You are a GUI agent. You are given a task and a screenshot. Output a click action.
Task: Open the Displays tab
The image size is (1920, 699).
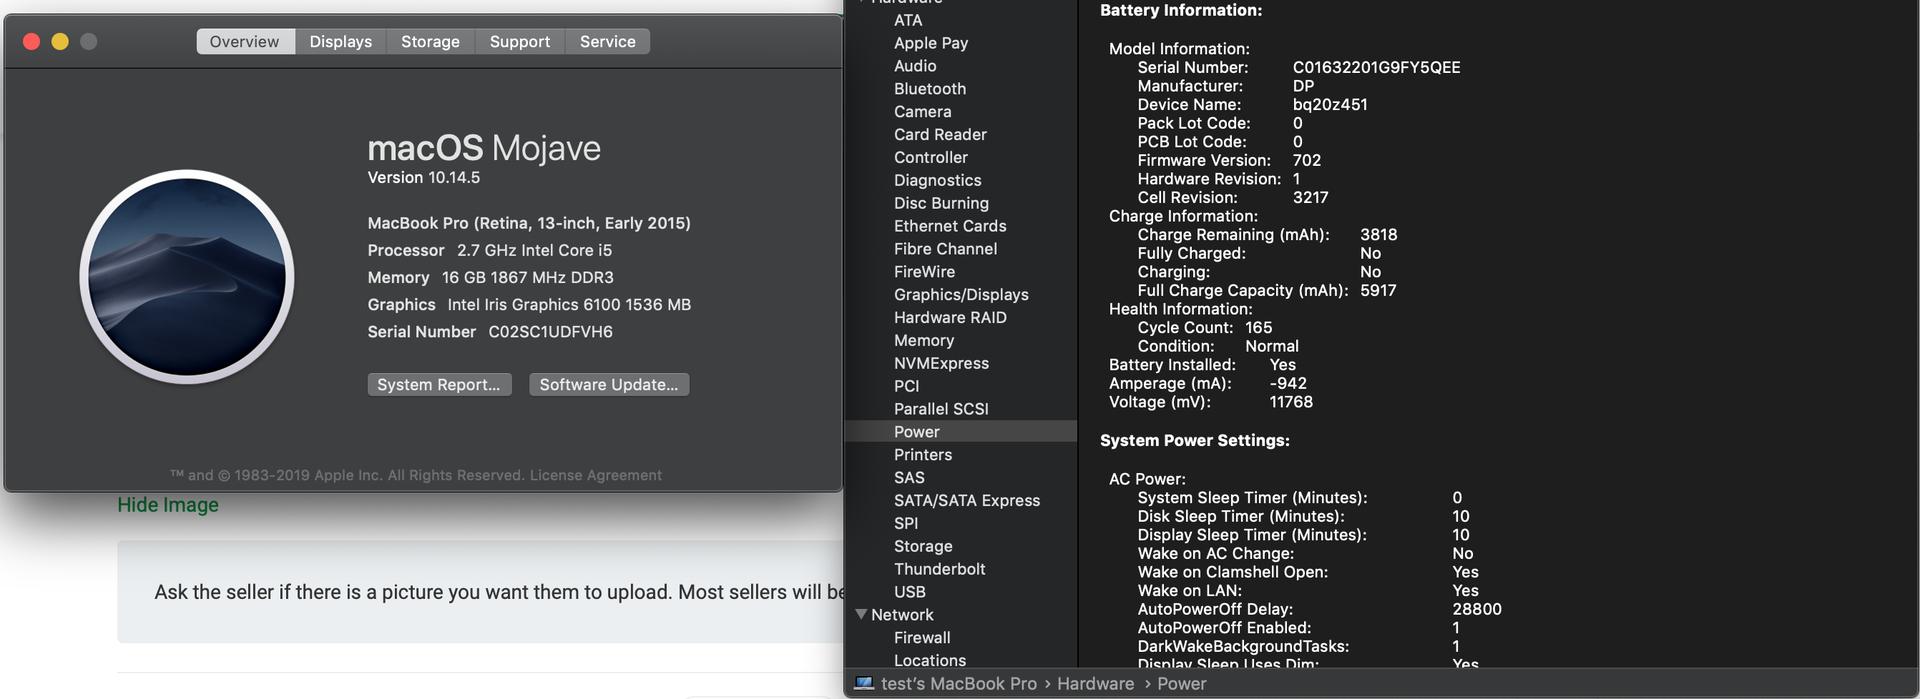(341, 41)
